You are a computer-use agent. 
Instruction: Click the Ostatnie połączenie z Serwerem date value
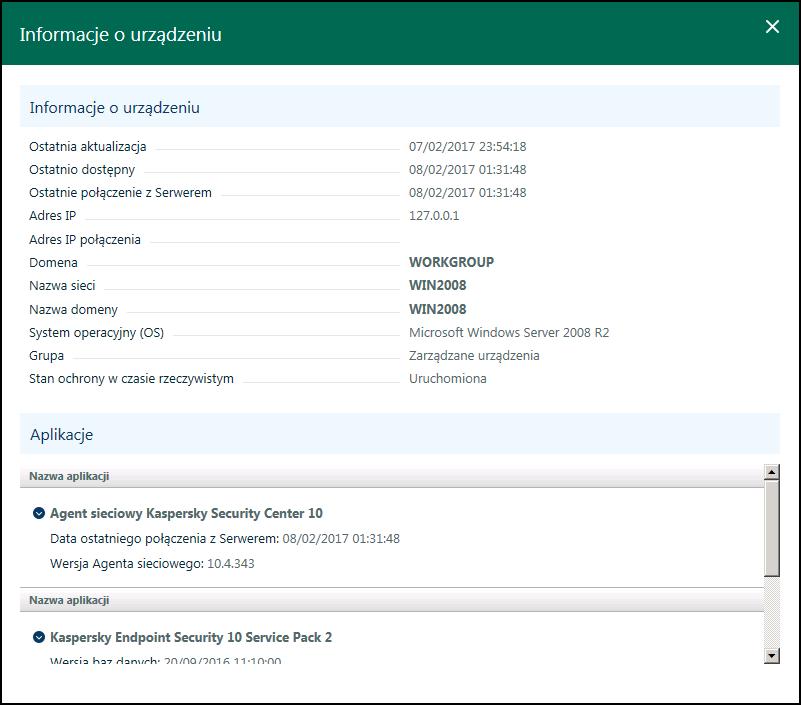pyautogui.click(x=467, y=193)
